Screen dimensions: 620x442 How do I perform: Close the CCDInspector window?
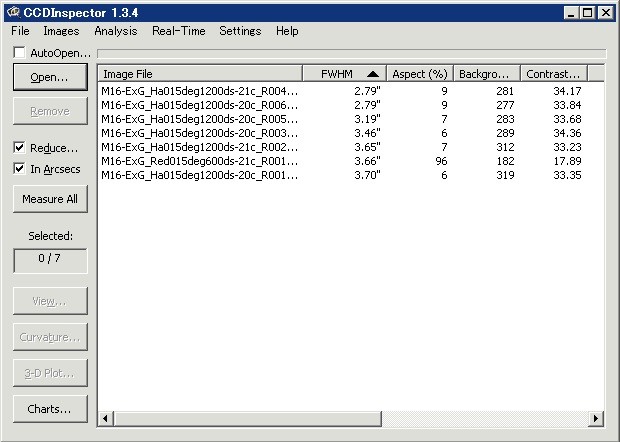click(605, 13)
